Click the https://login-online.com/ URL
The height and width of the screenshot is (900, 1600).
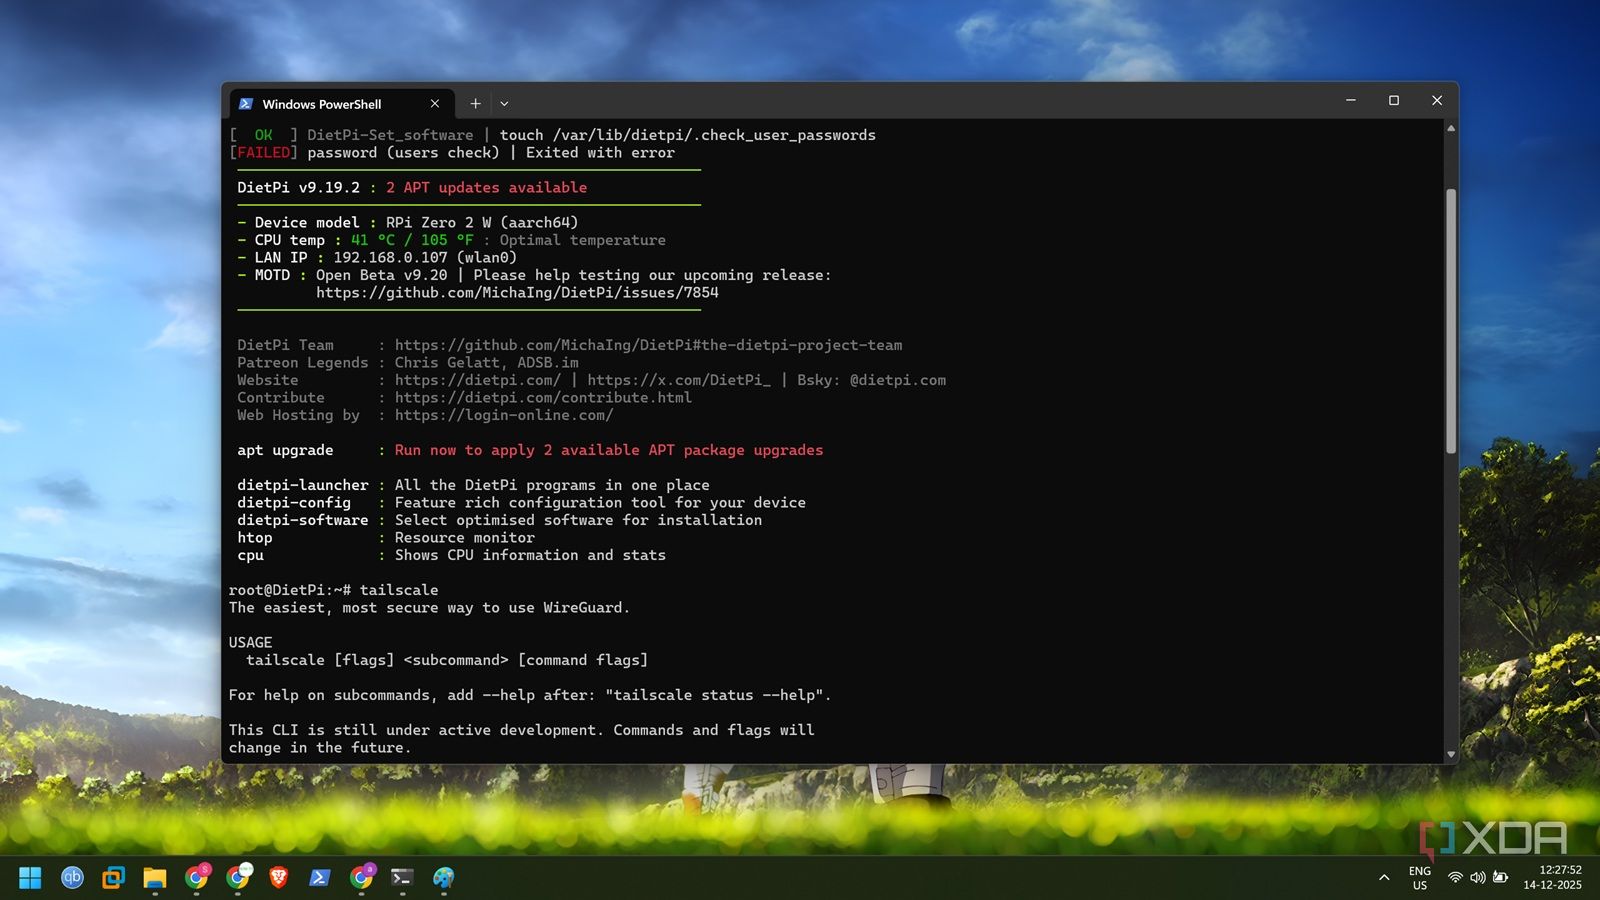pos(504,415)
